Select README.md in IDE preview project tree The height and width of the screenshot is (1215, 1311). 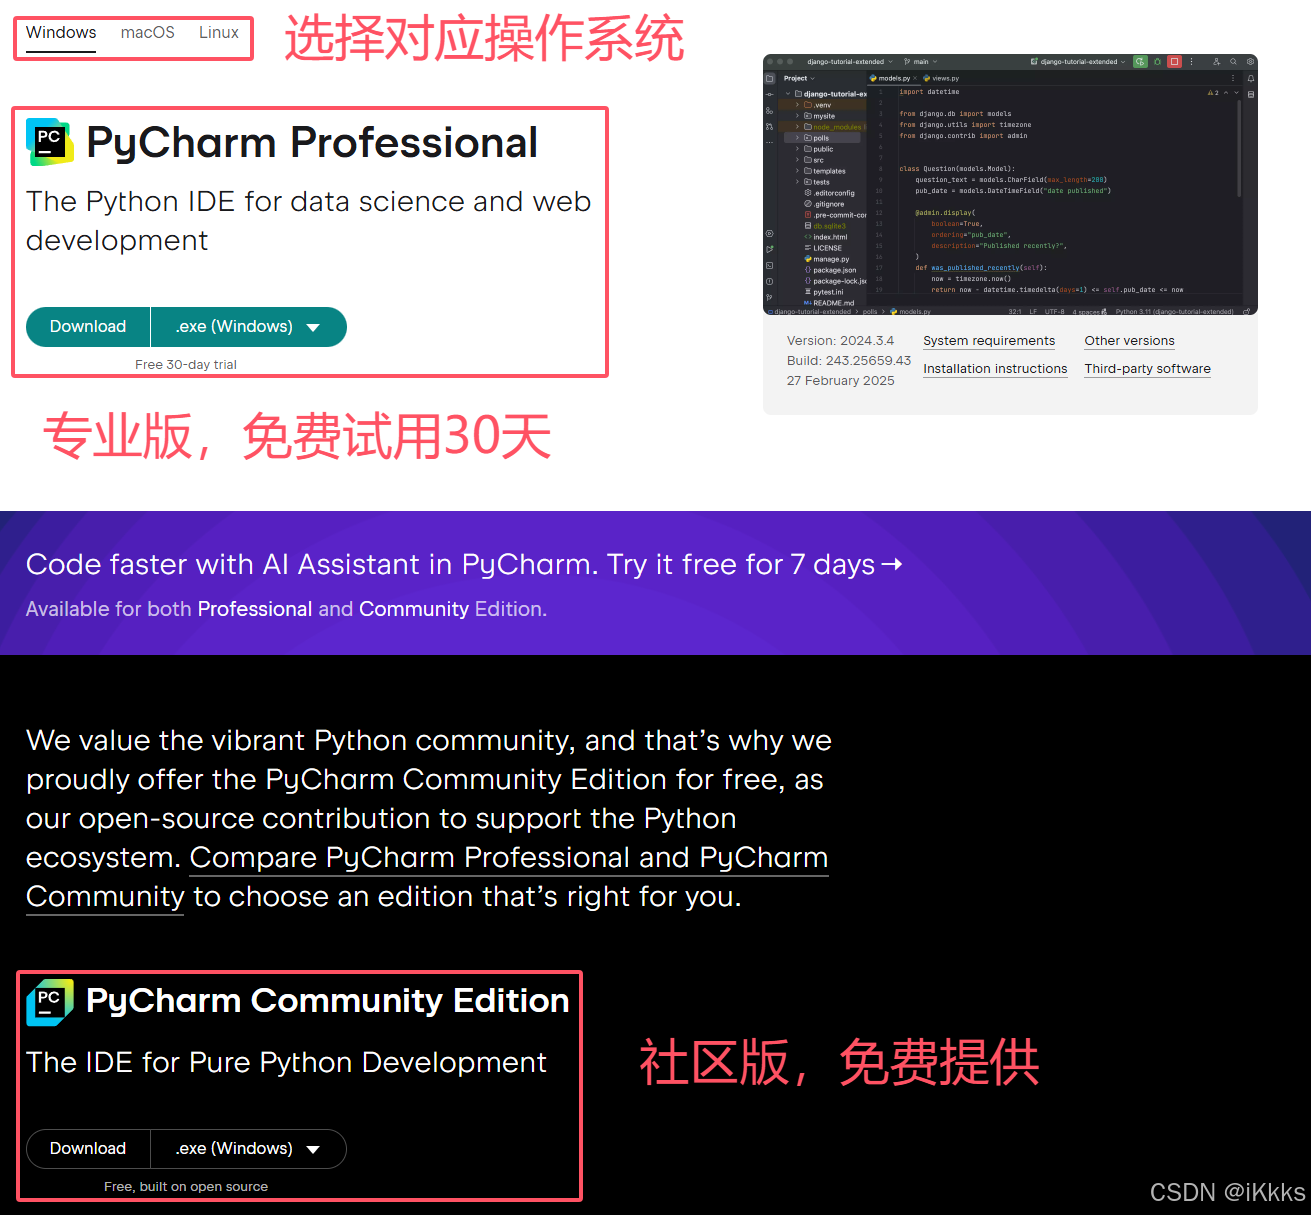coord(829,303)
